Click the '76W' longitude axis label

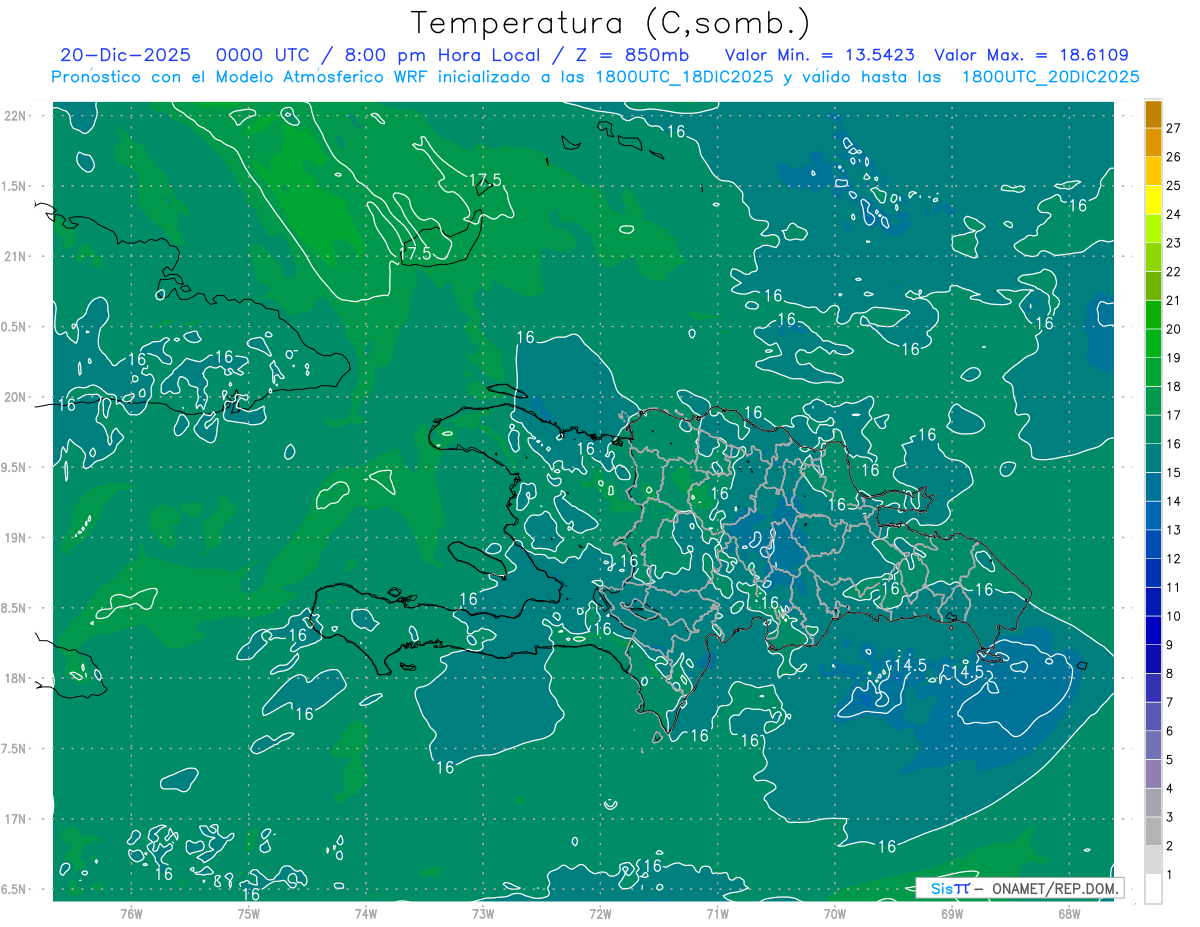pos(131,914)
